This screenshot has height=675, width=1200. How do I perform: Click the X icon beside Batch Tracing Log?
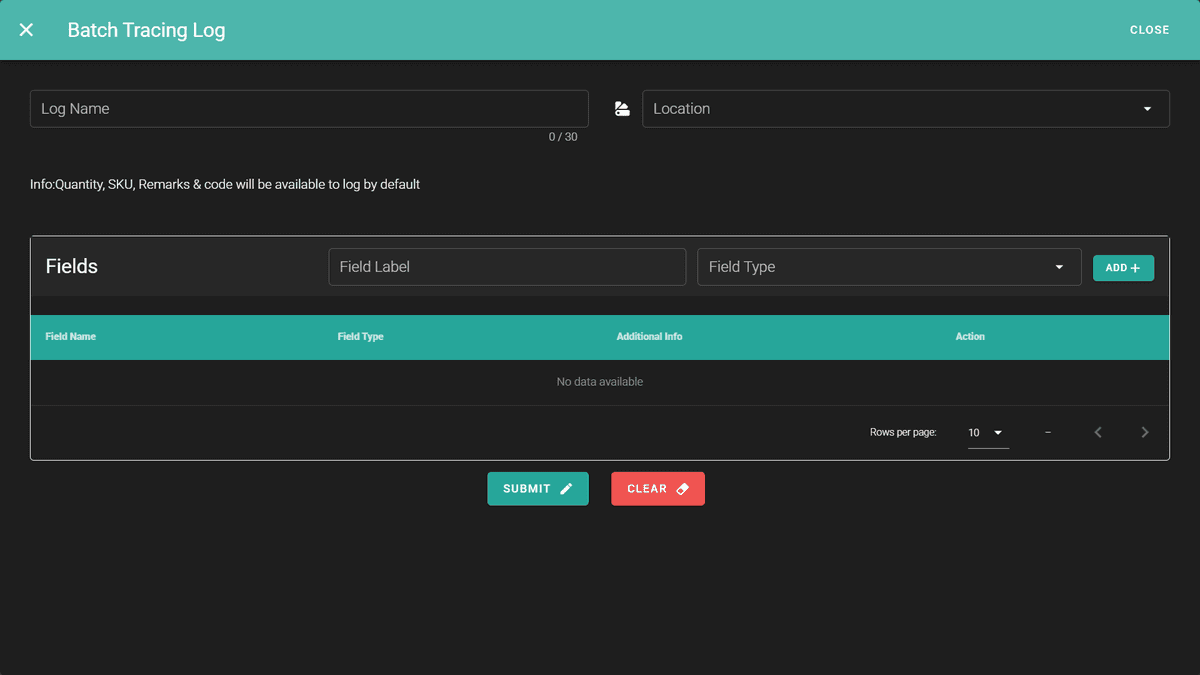click(26, 30)
